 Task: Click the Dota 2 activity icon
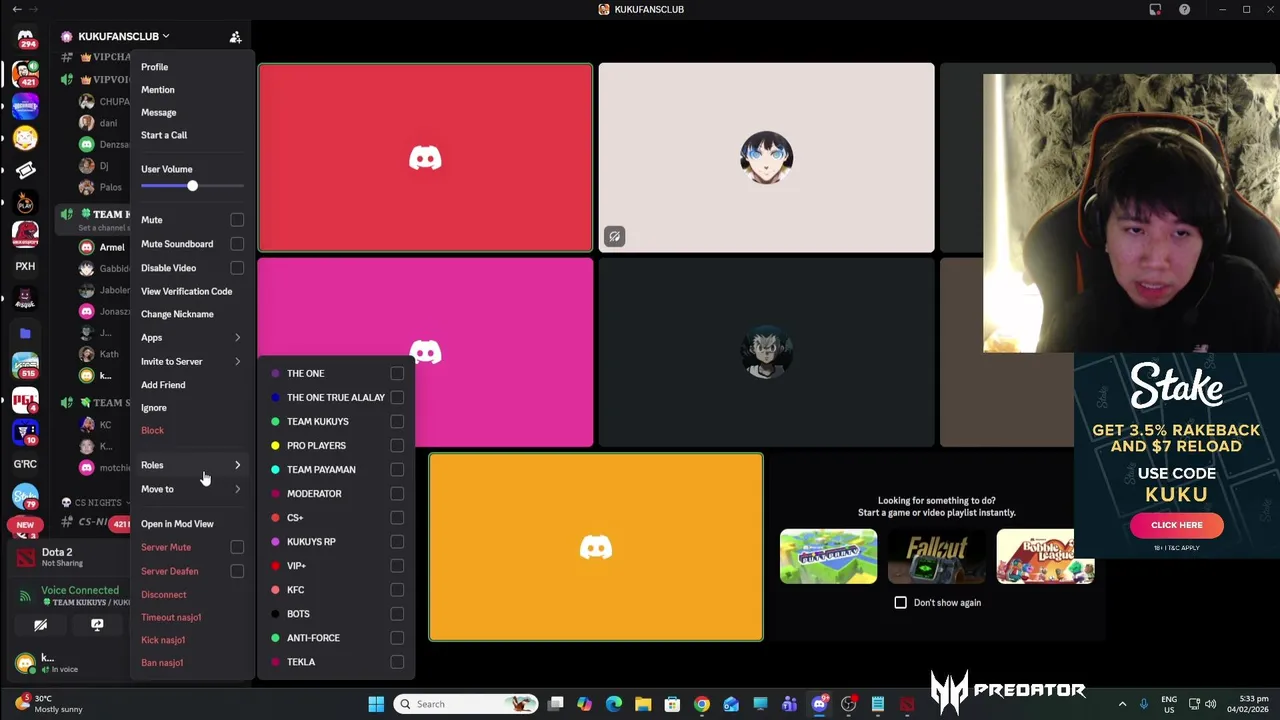(x=25, y=556)
